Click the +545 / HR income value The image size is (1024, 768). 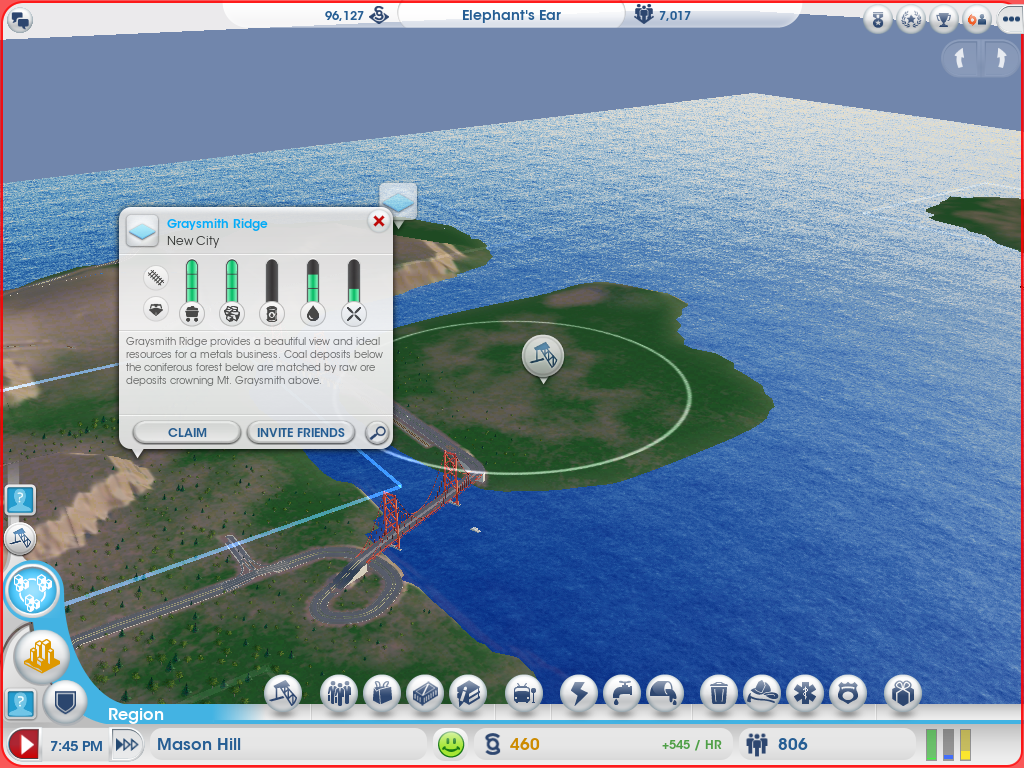click(692, 745)
